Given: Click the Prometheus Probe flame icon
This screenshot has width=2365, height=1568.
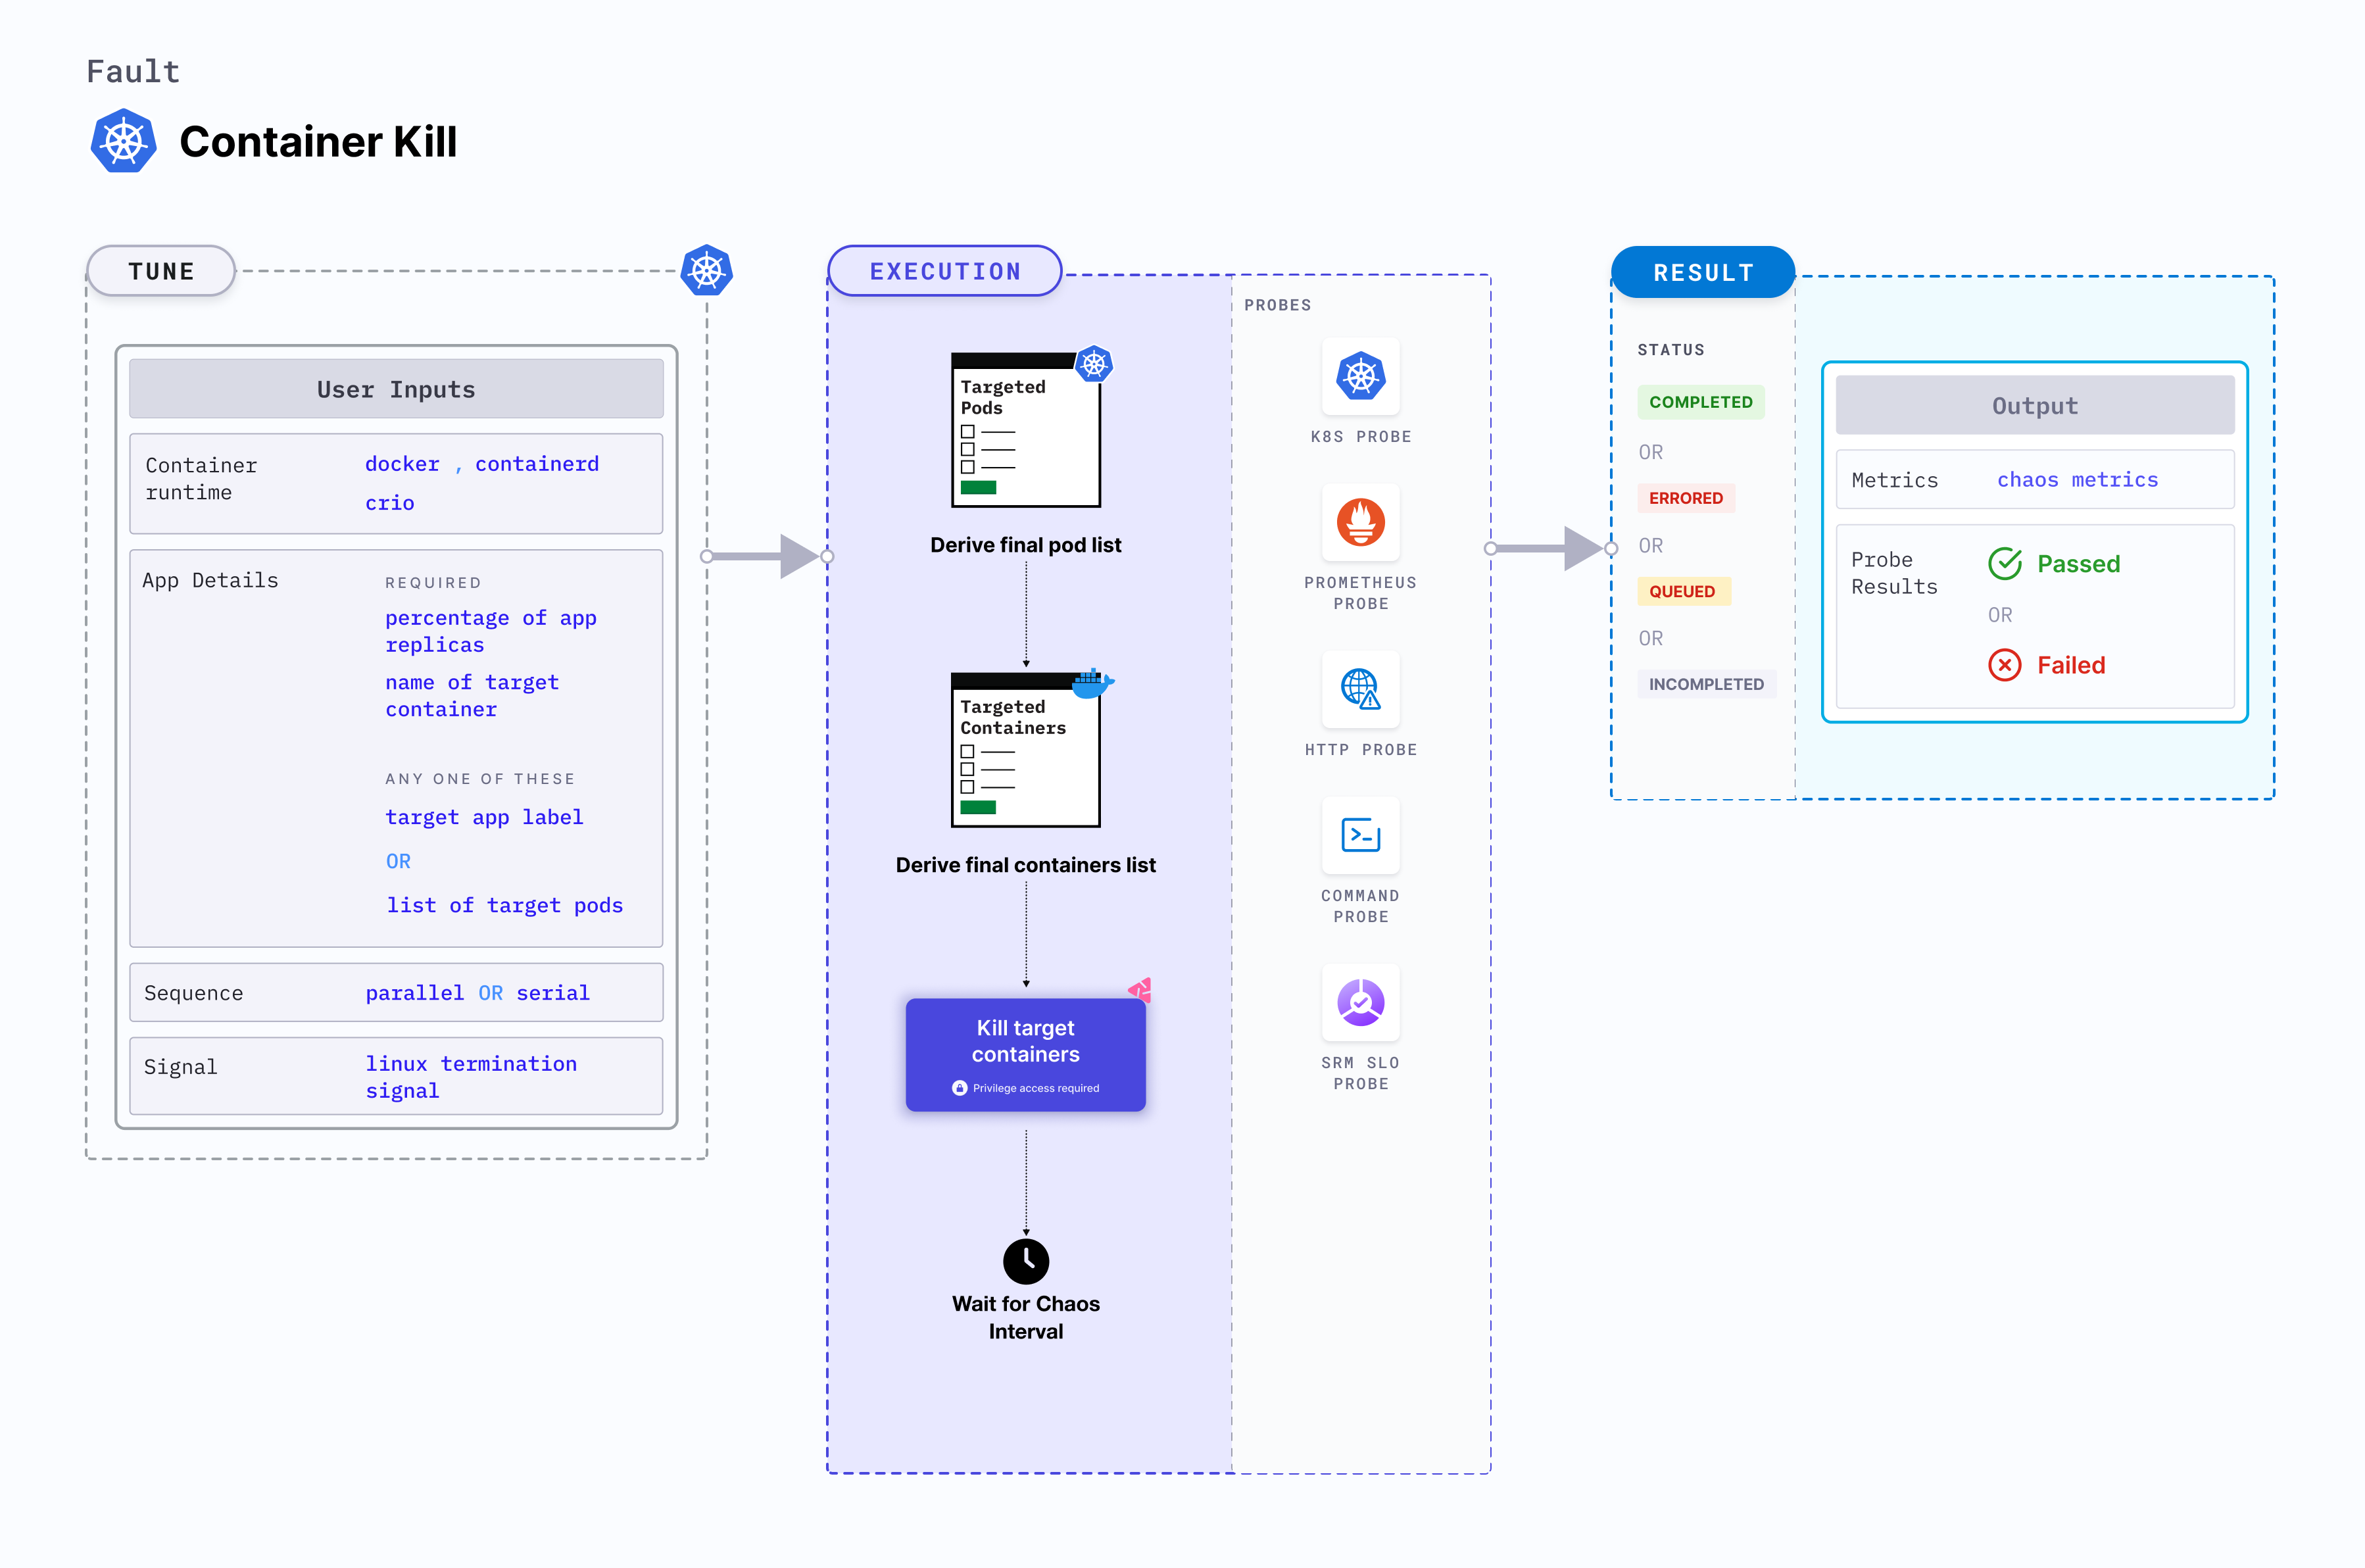Looking at the screenshot, I should [1360, 523].
